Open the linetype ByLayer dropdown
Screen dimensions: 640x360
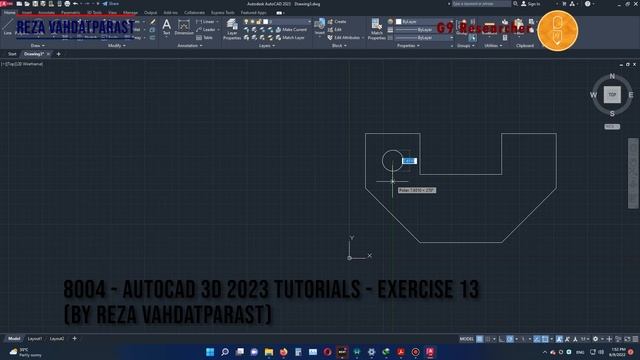424,38
